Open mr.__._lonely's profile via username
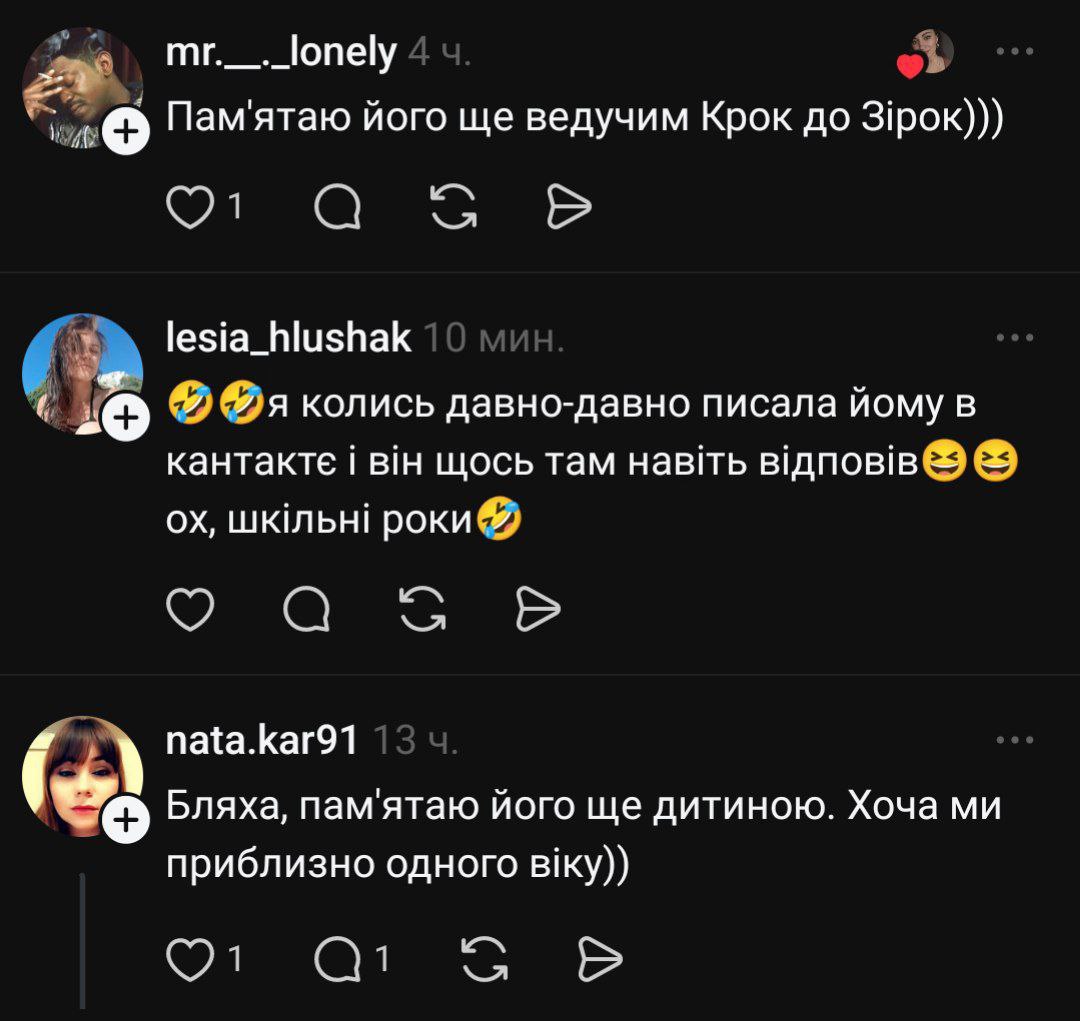This screenshot has height=1021, width=1080. [281, 52]
